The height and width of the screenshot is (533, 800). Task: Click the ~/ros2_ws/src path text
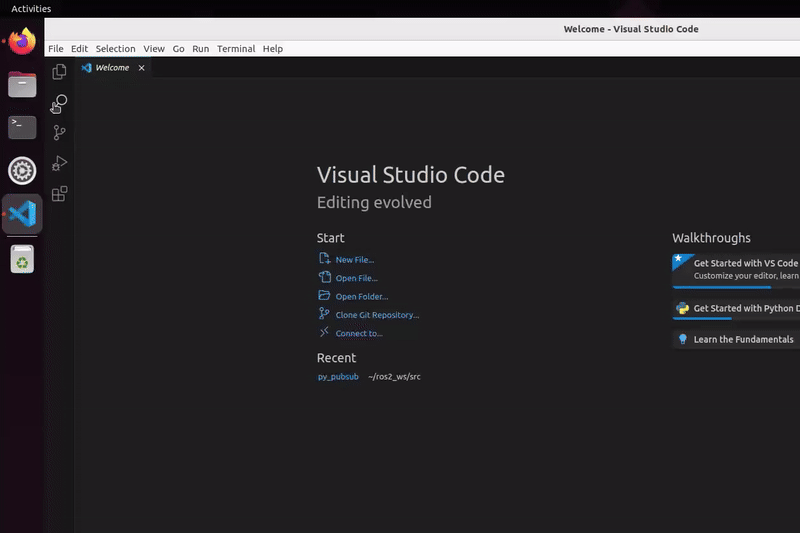(394, 376)
